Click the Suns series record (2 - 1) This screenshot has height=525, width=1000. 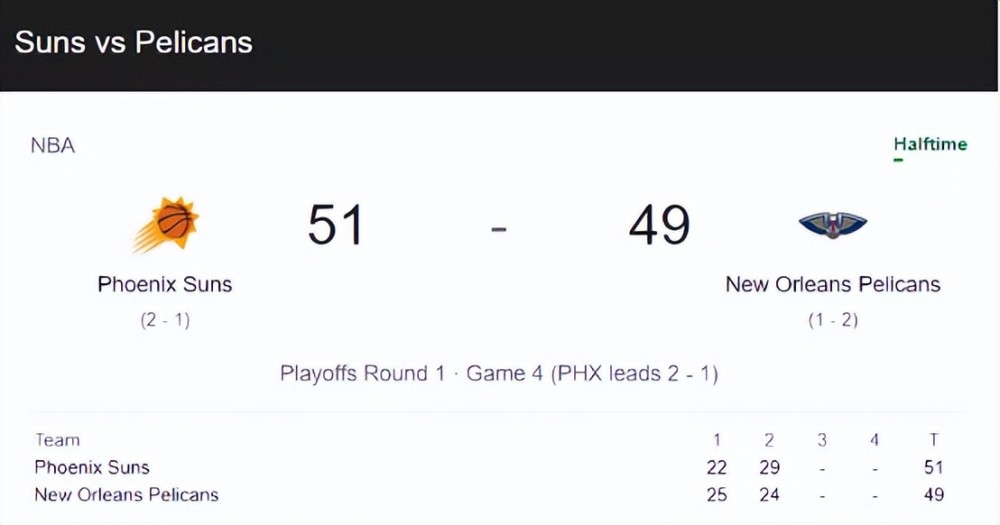[165, 320]
